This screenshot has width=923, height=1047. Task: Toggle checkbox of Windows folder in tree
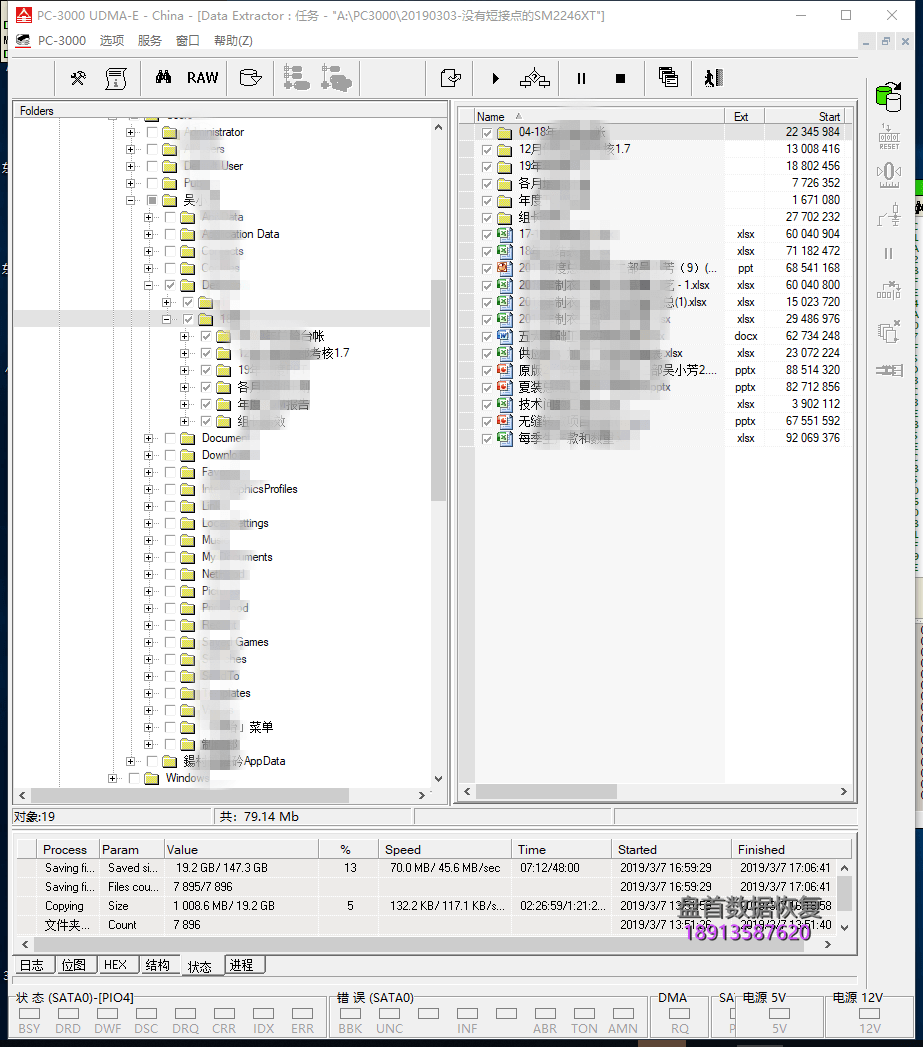click(134, 778)
